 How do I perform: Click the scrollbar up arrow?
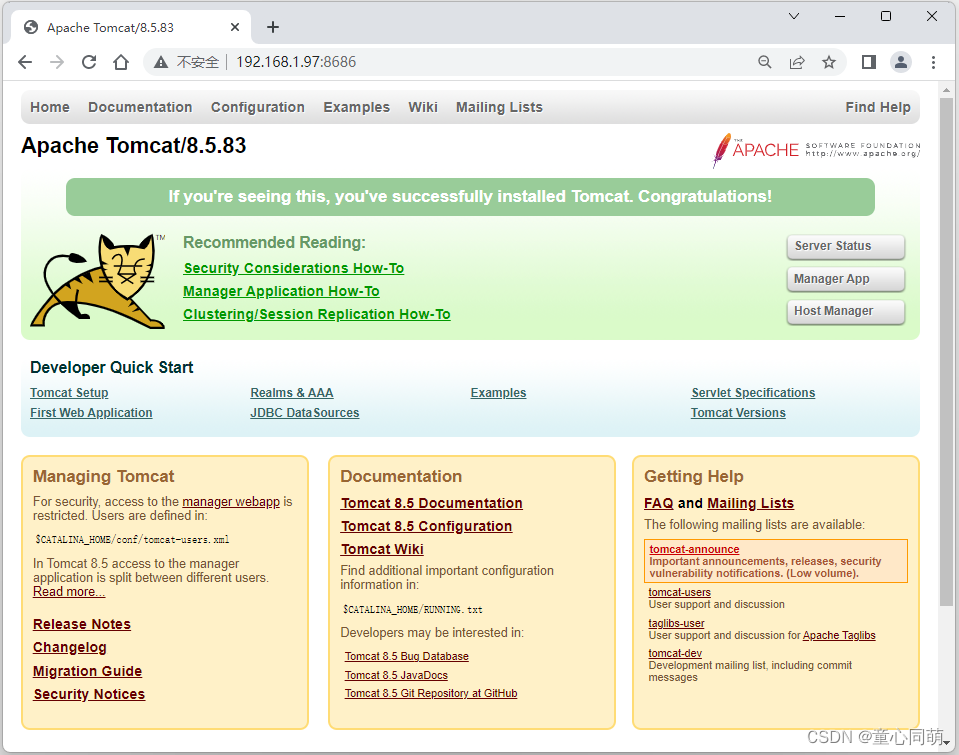pos(946,90)
